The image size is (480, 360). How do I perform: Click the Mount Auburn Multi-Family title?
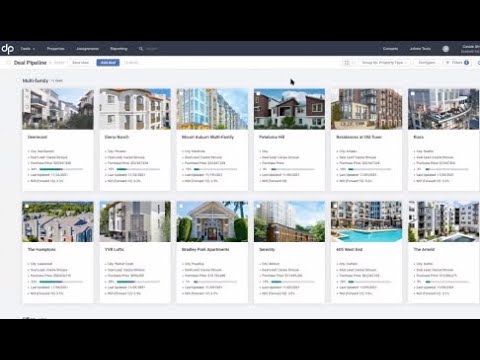point(208,137)
